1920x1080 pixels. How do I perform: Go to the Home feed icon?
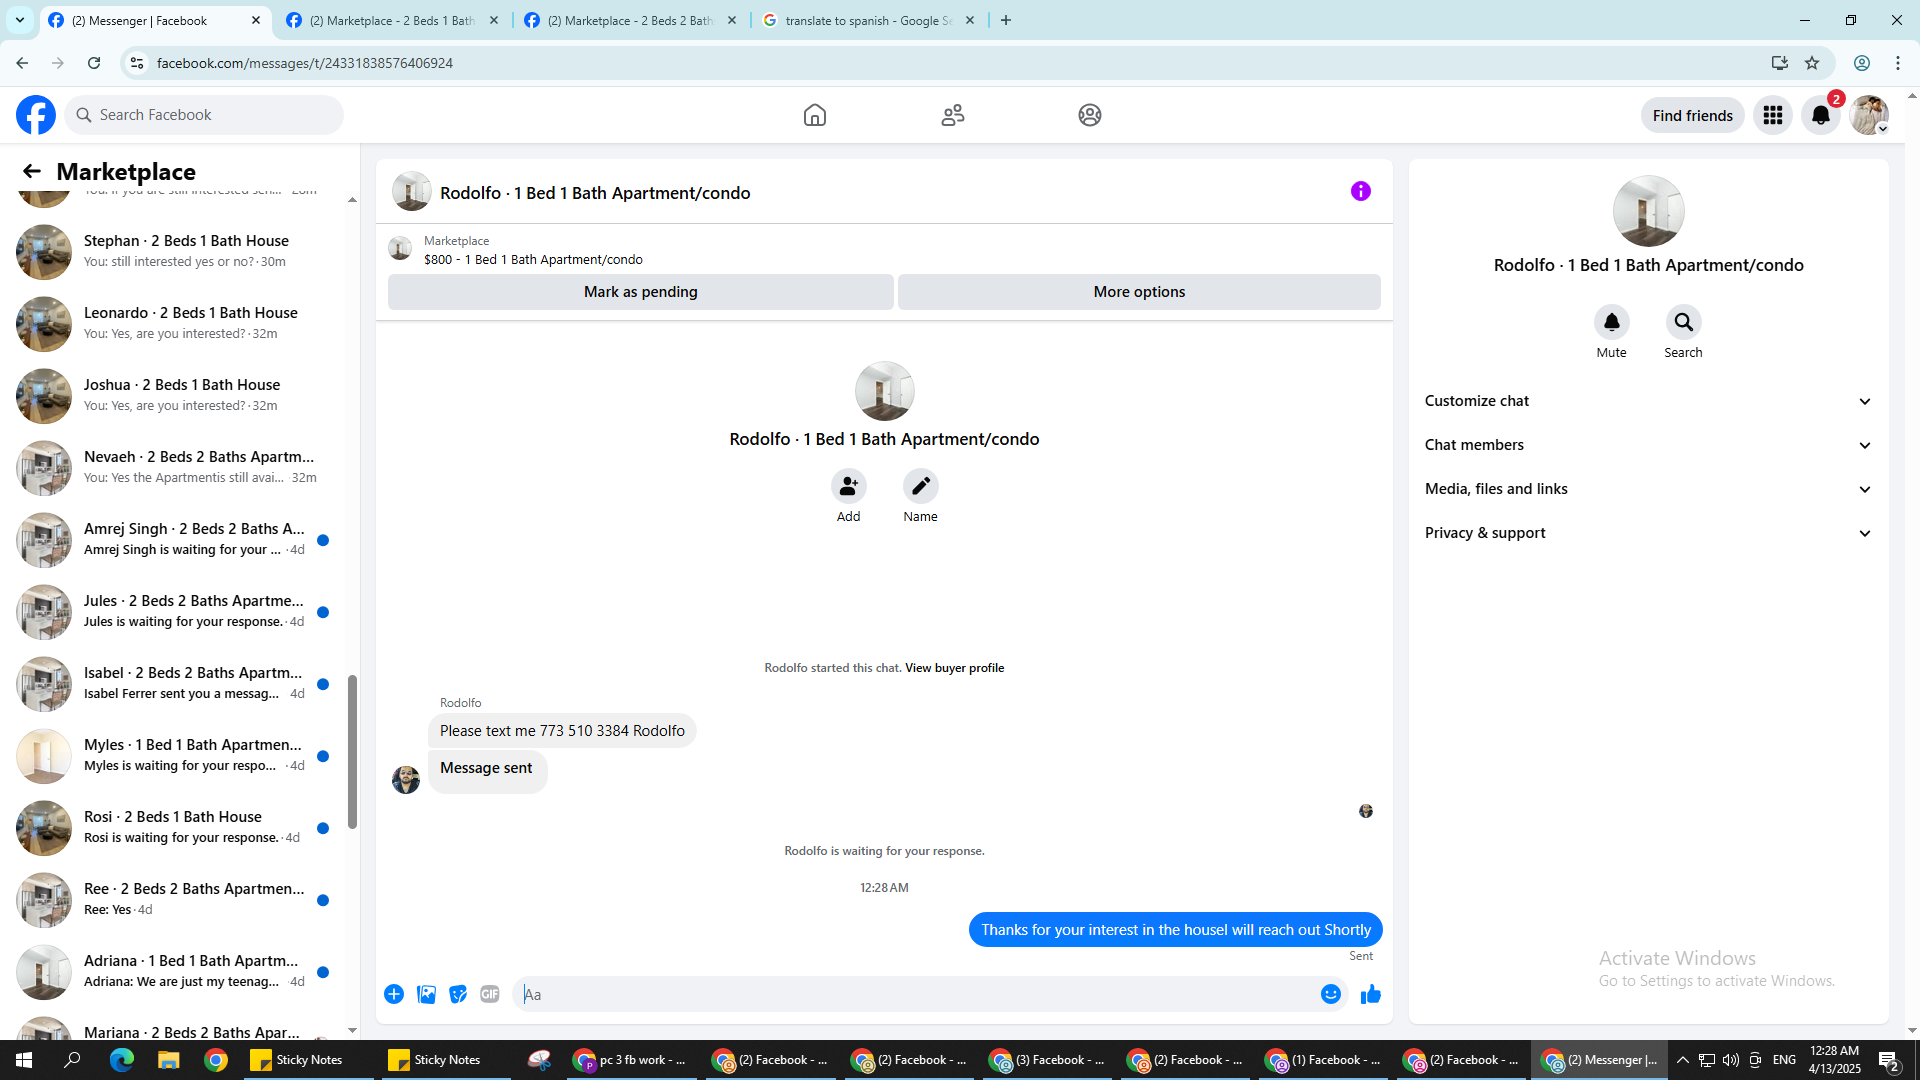click(815, 115)
